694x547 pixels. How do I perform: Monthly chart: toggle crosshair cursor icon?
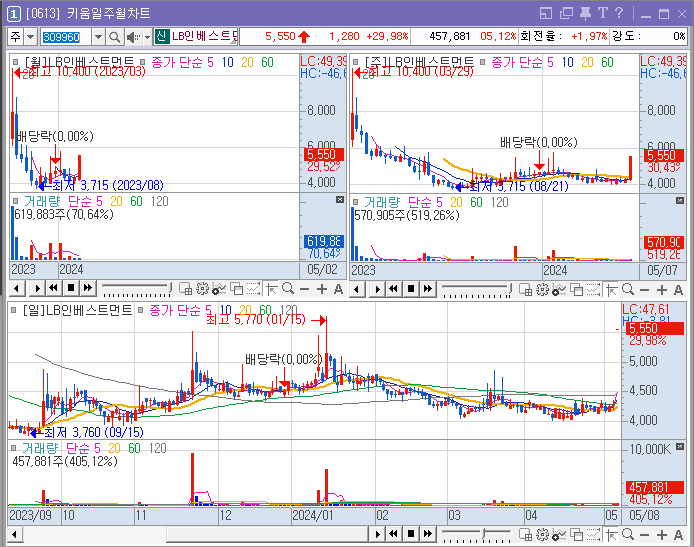pos(271,289)
